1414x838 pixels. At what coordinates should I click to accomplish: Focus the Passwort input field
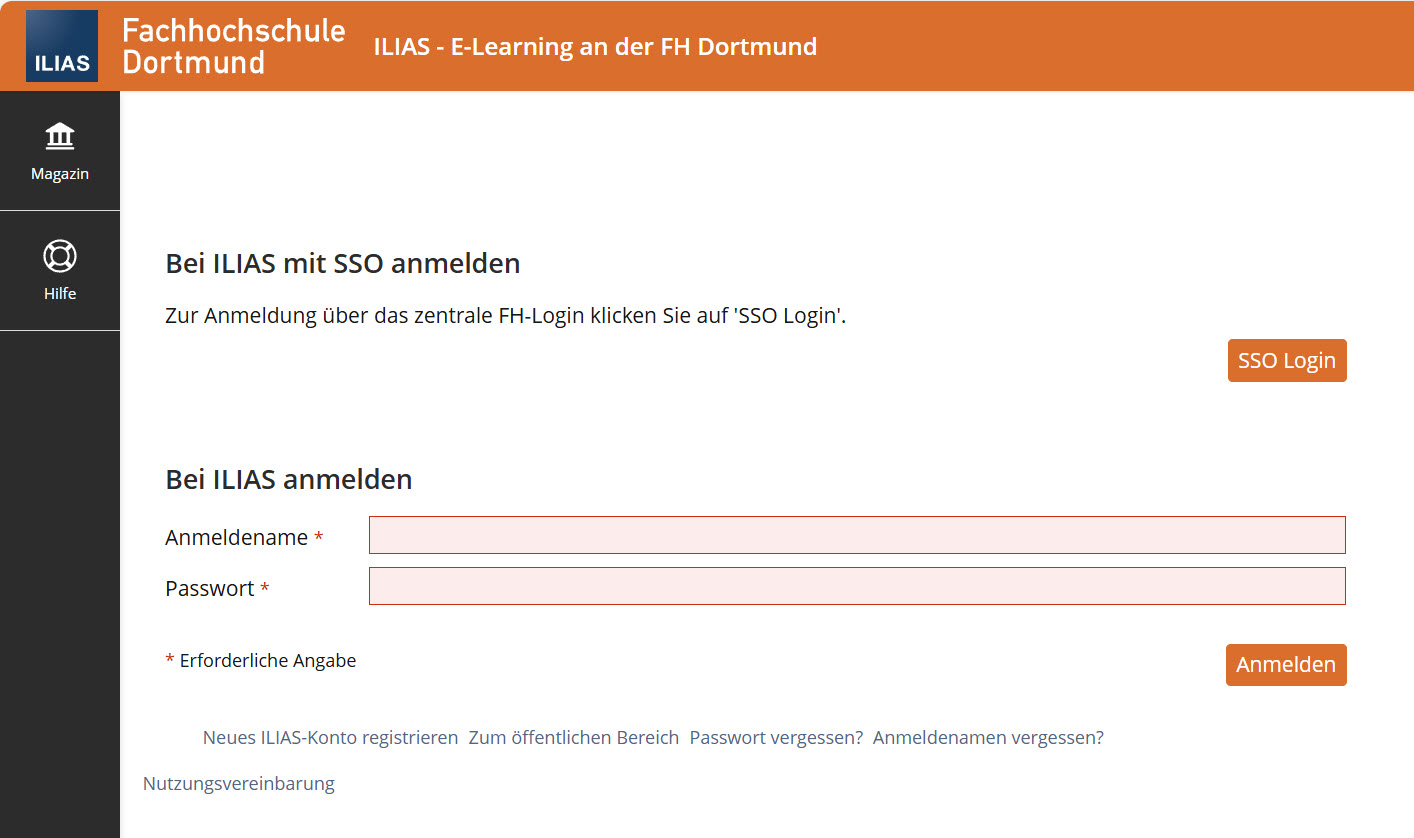(x=857, y=586)
